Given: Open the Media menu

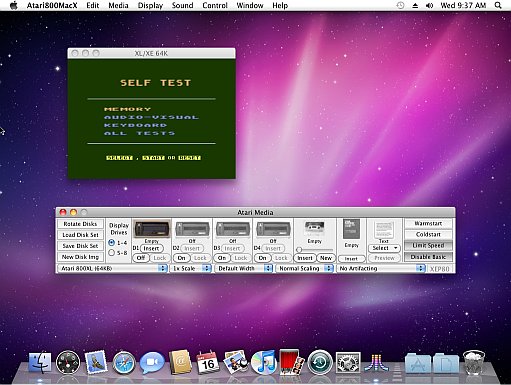Looking at the screenshot, I should click(118, 5).
